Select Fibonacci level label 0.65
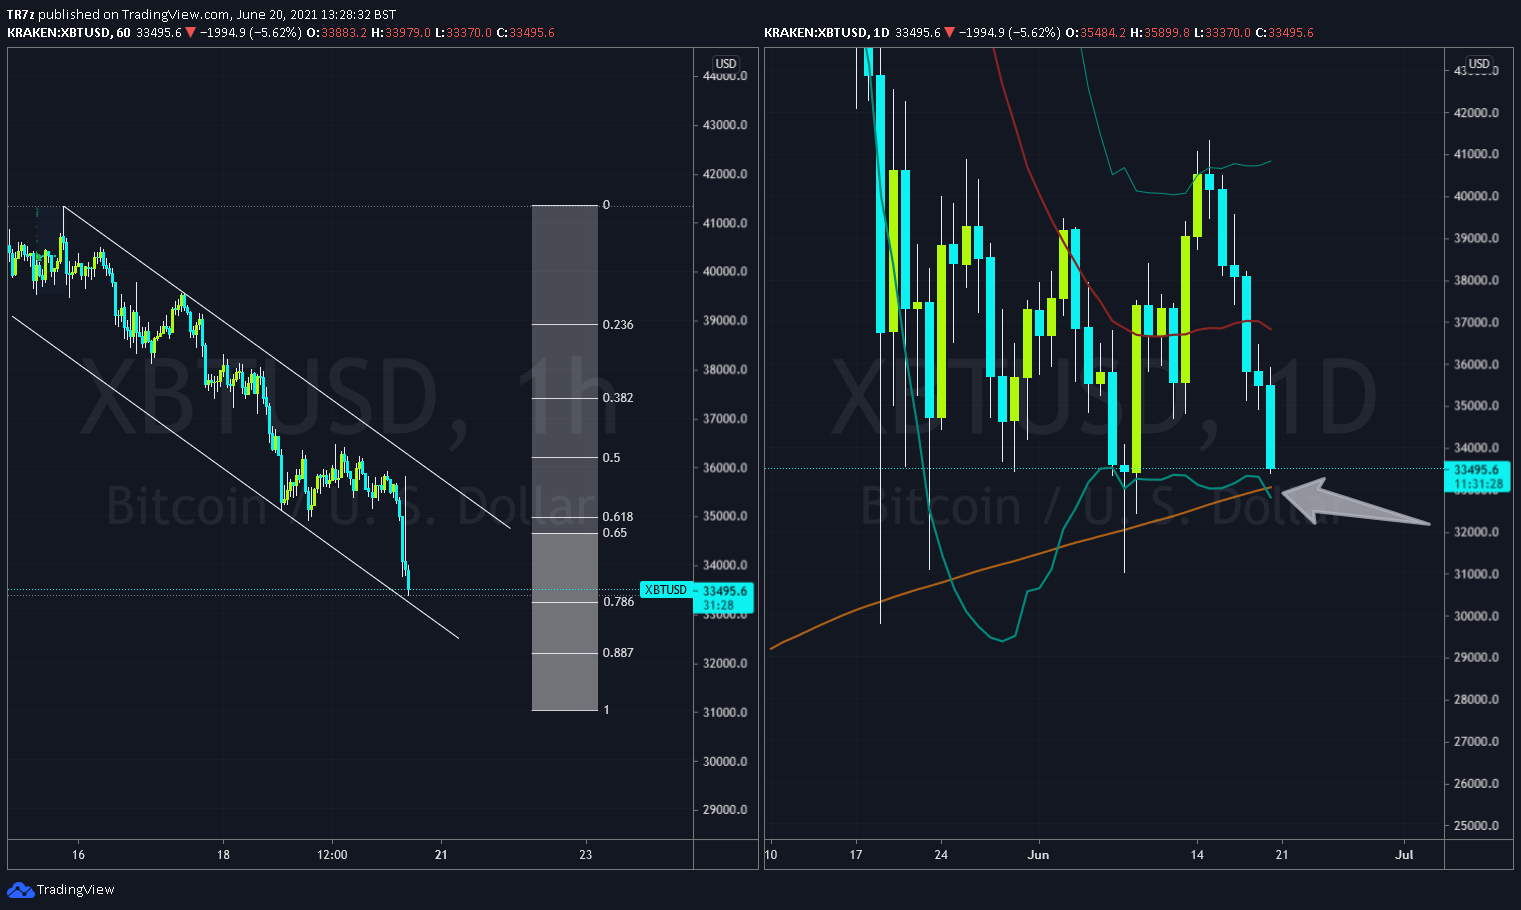The width and height of the screenshot is (1521, 910). click(615, 533)
